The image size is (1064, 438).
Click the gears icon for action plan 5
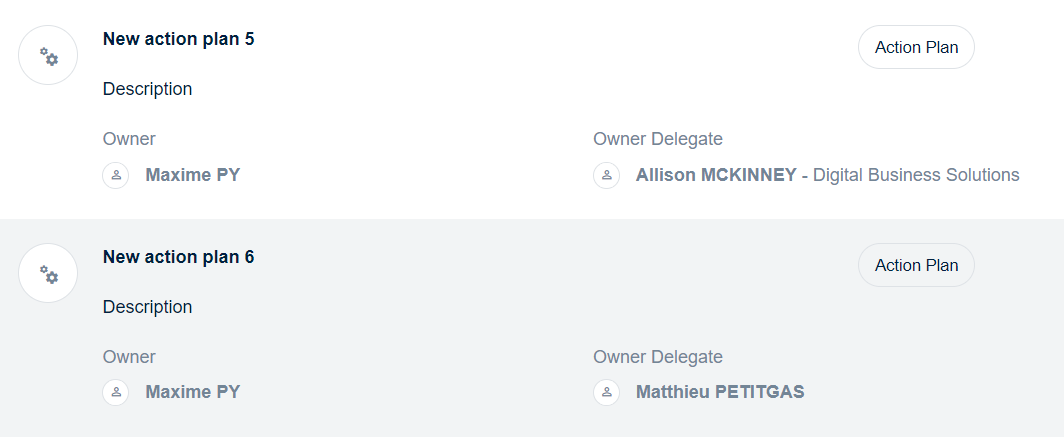pos(48,56)
